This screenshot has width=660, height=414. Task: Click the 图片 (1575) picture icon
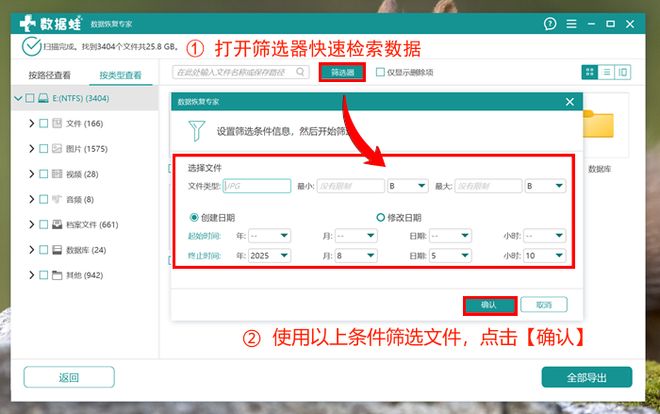57,149
